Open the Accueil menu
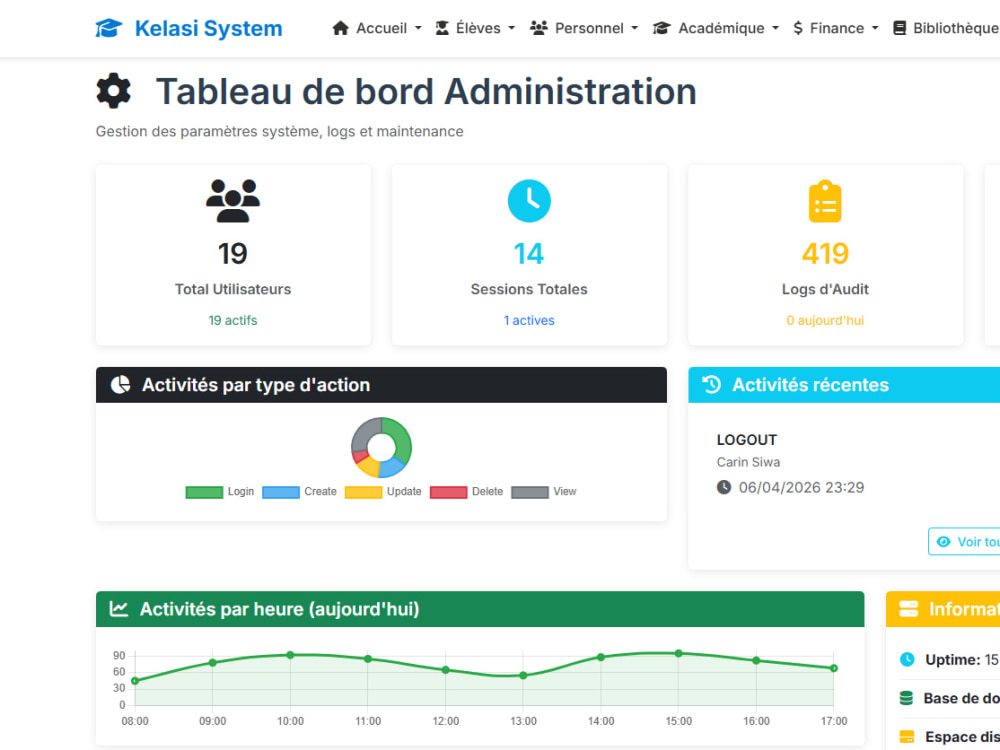 click(x=377, y=28)
